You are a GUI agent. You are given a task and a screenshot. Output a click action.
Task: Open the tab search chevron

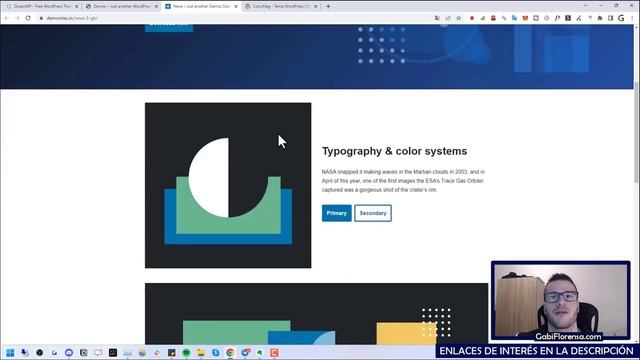click(586, 6)
